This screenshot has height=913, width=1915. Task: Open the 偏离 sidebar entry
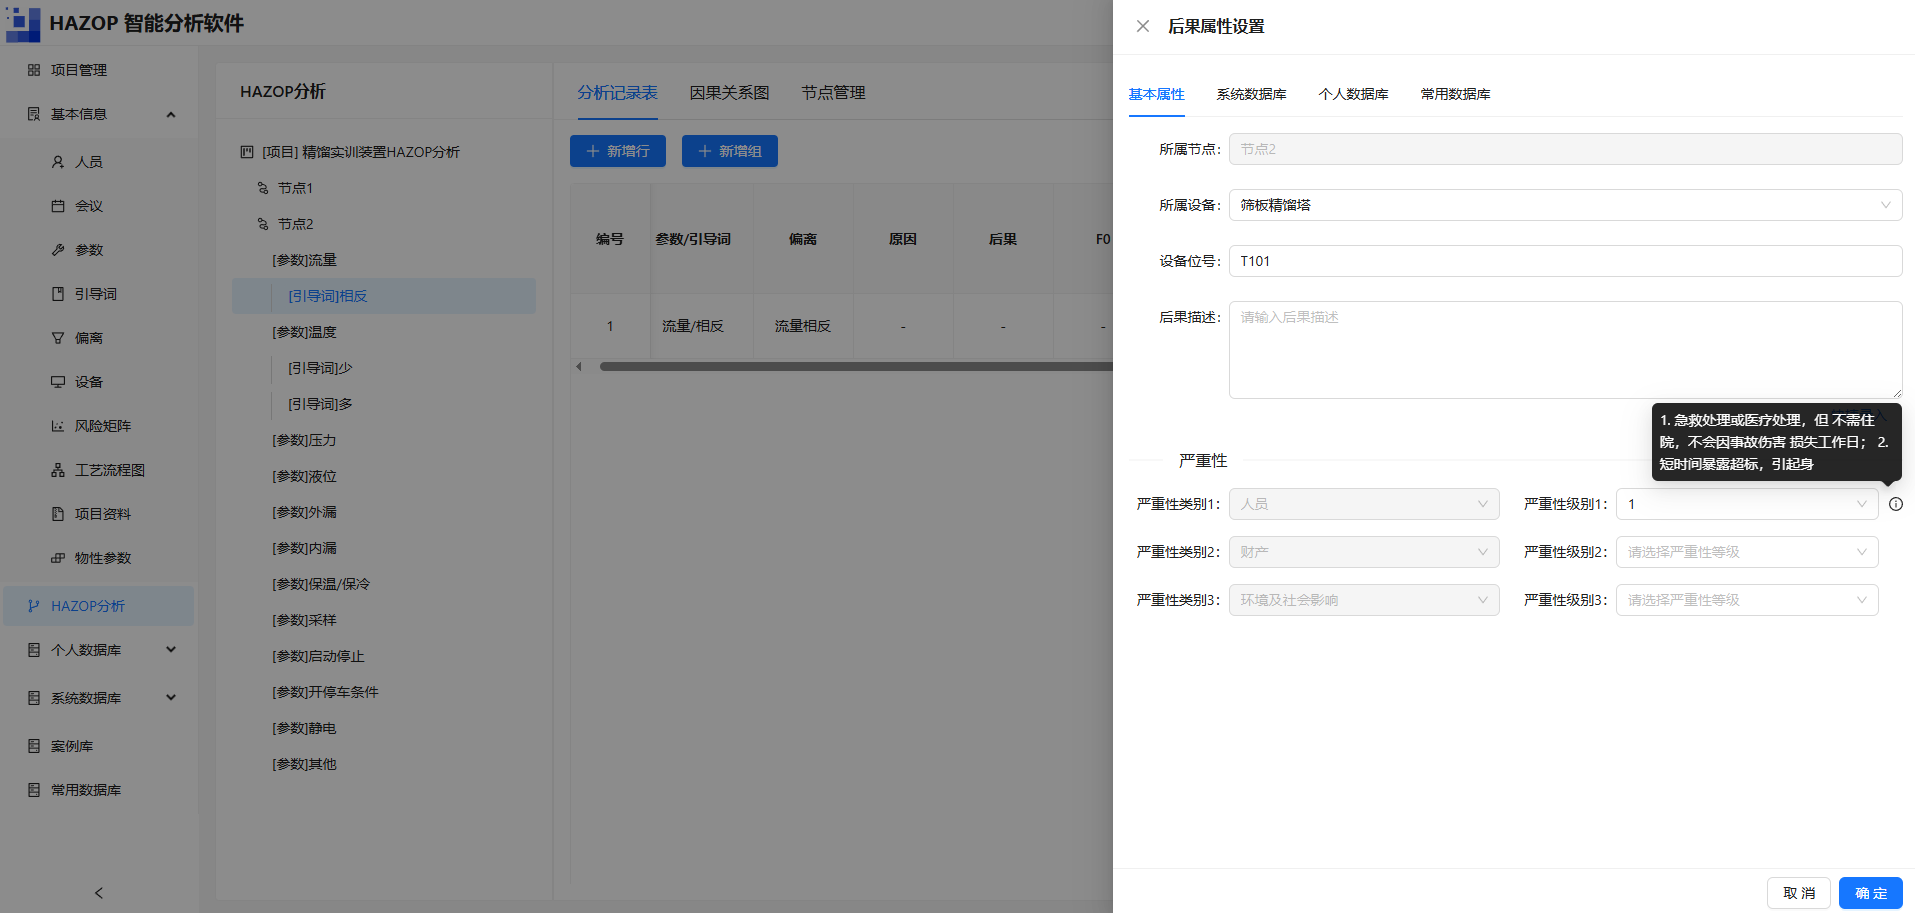point(88,338)
